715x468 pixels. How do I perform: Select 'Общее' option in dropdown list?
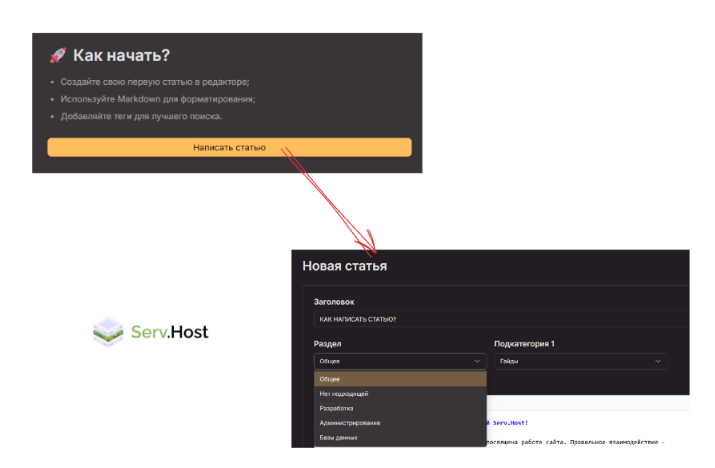tap(400, 379)
